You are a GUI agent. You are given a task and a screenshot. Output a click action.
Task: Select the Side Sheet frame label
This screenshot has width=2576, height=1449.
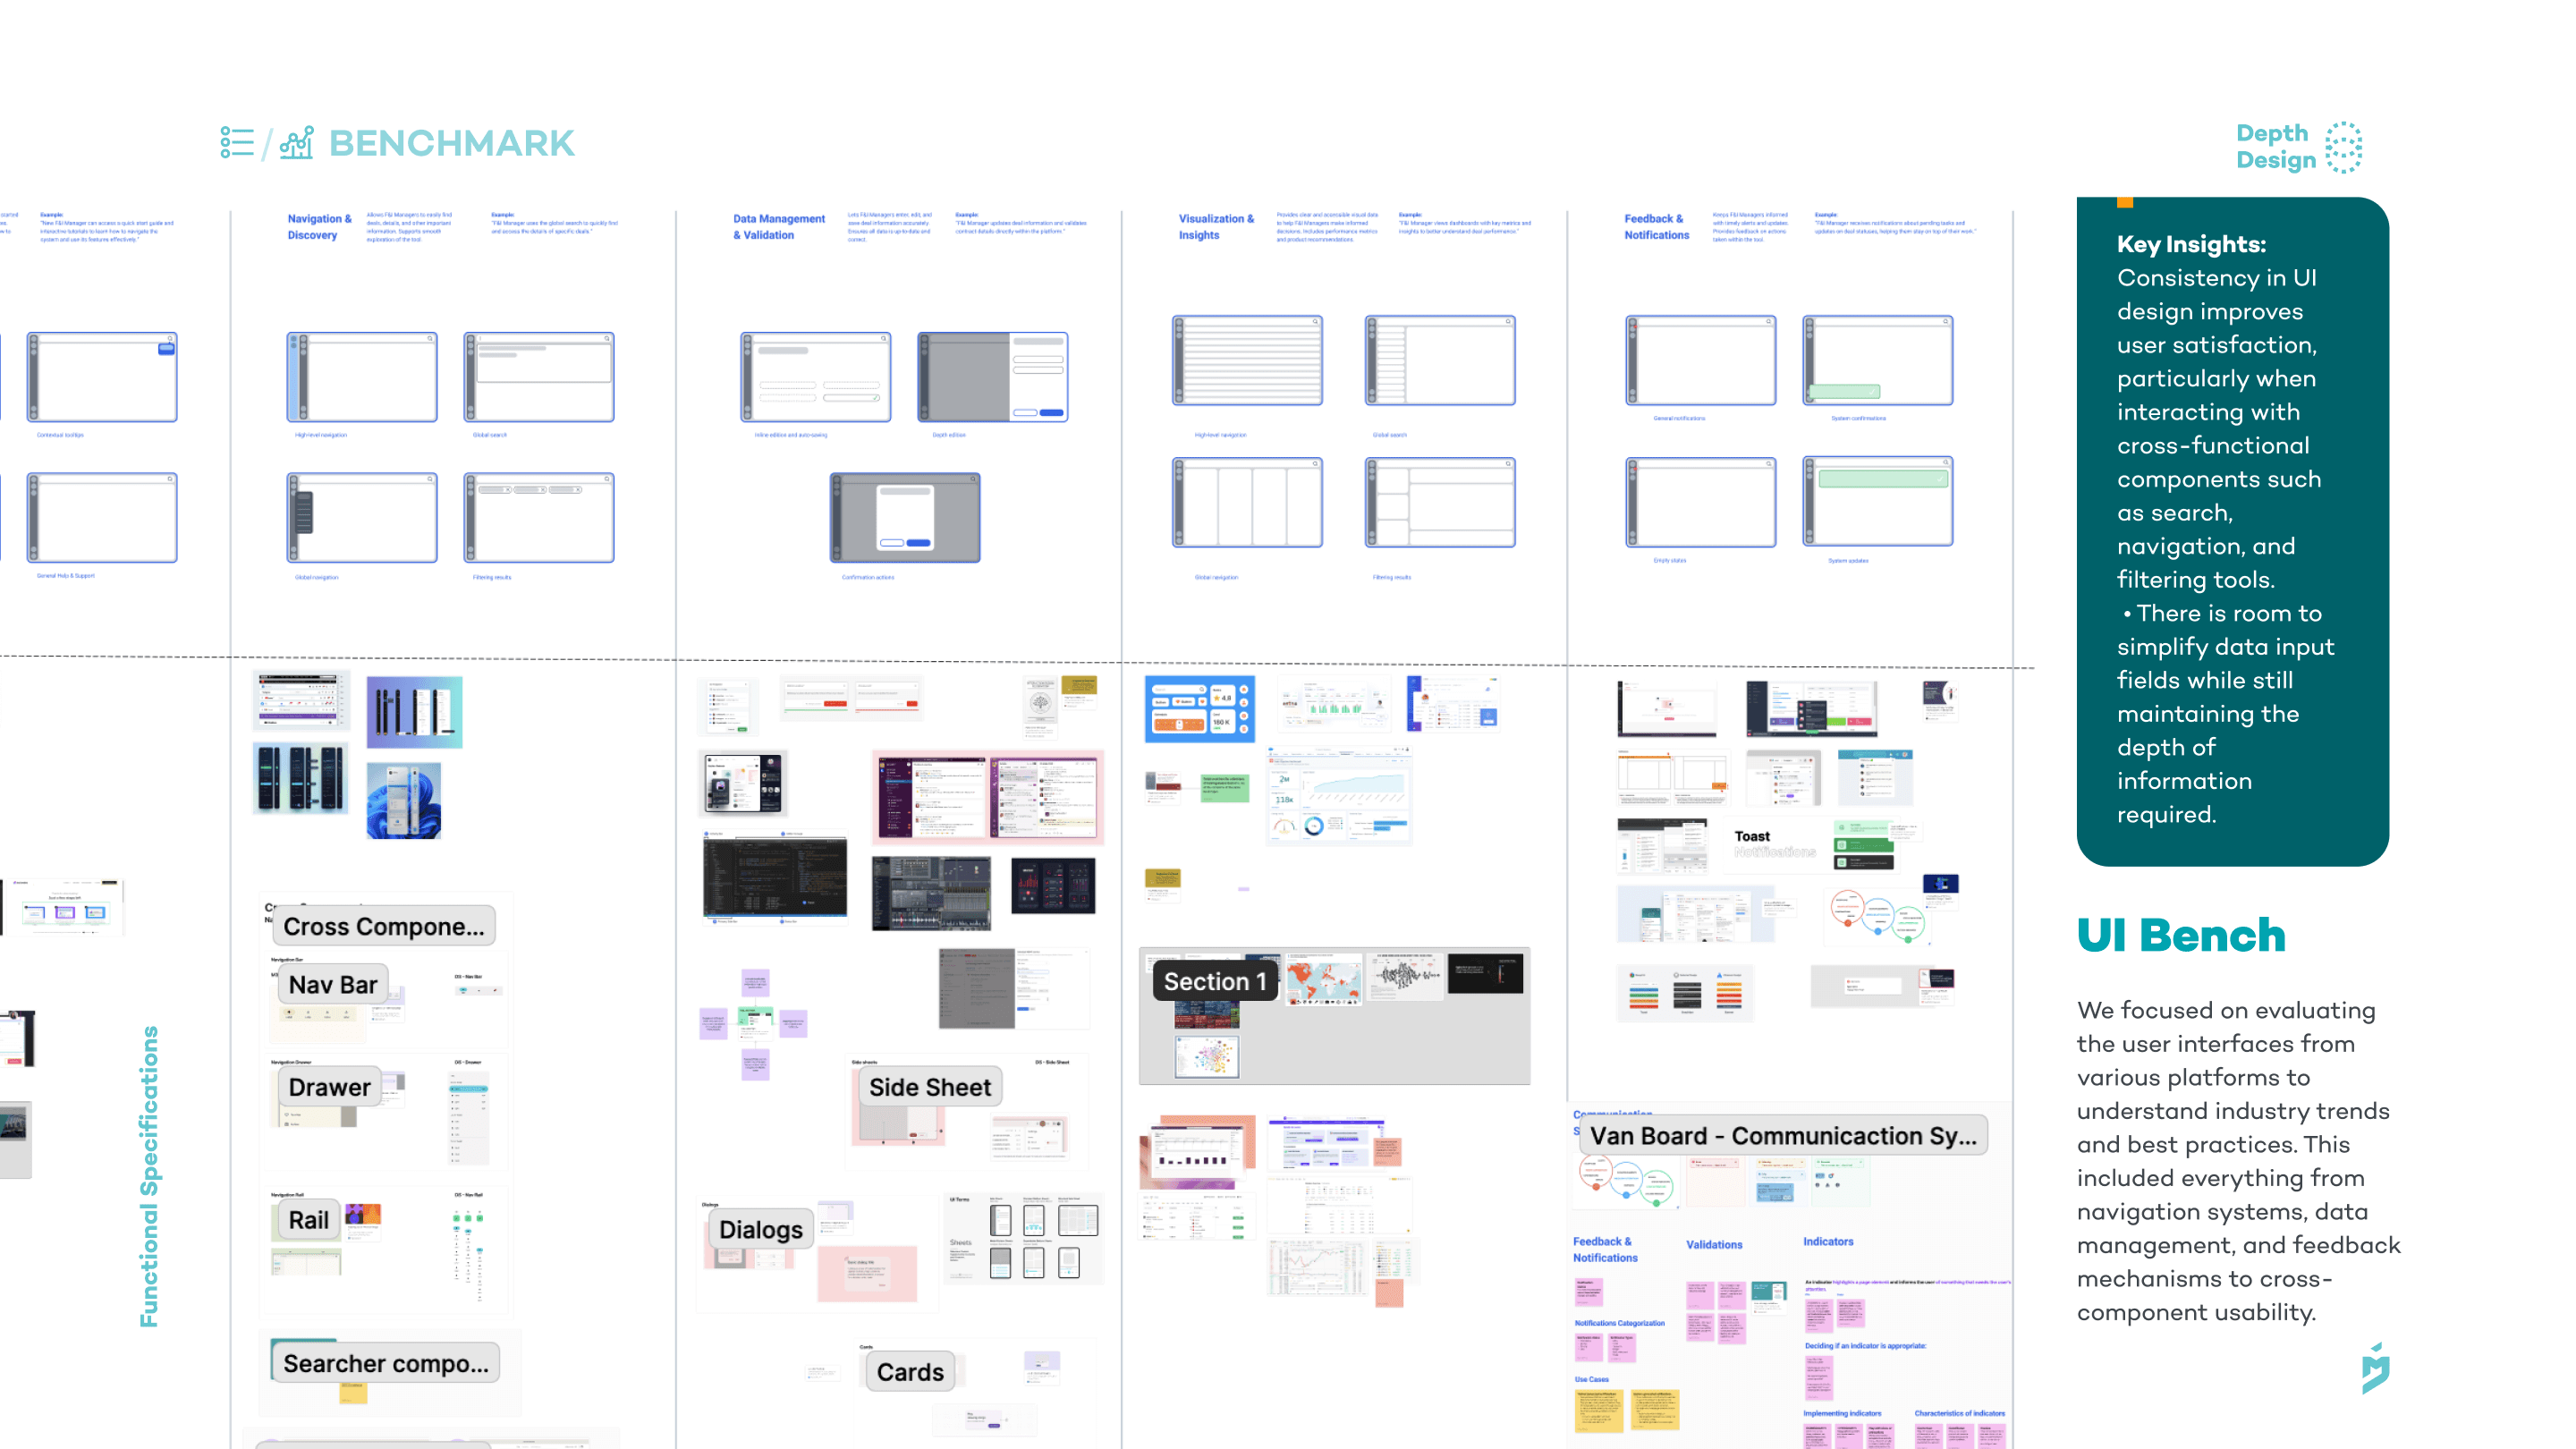[x=930, y=1087]
